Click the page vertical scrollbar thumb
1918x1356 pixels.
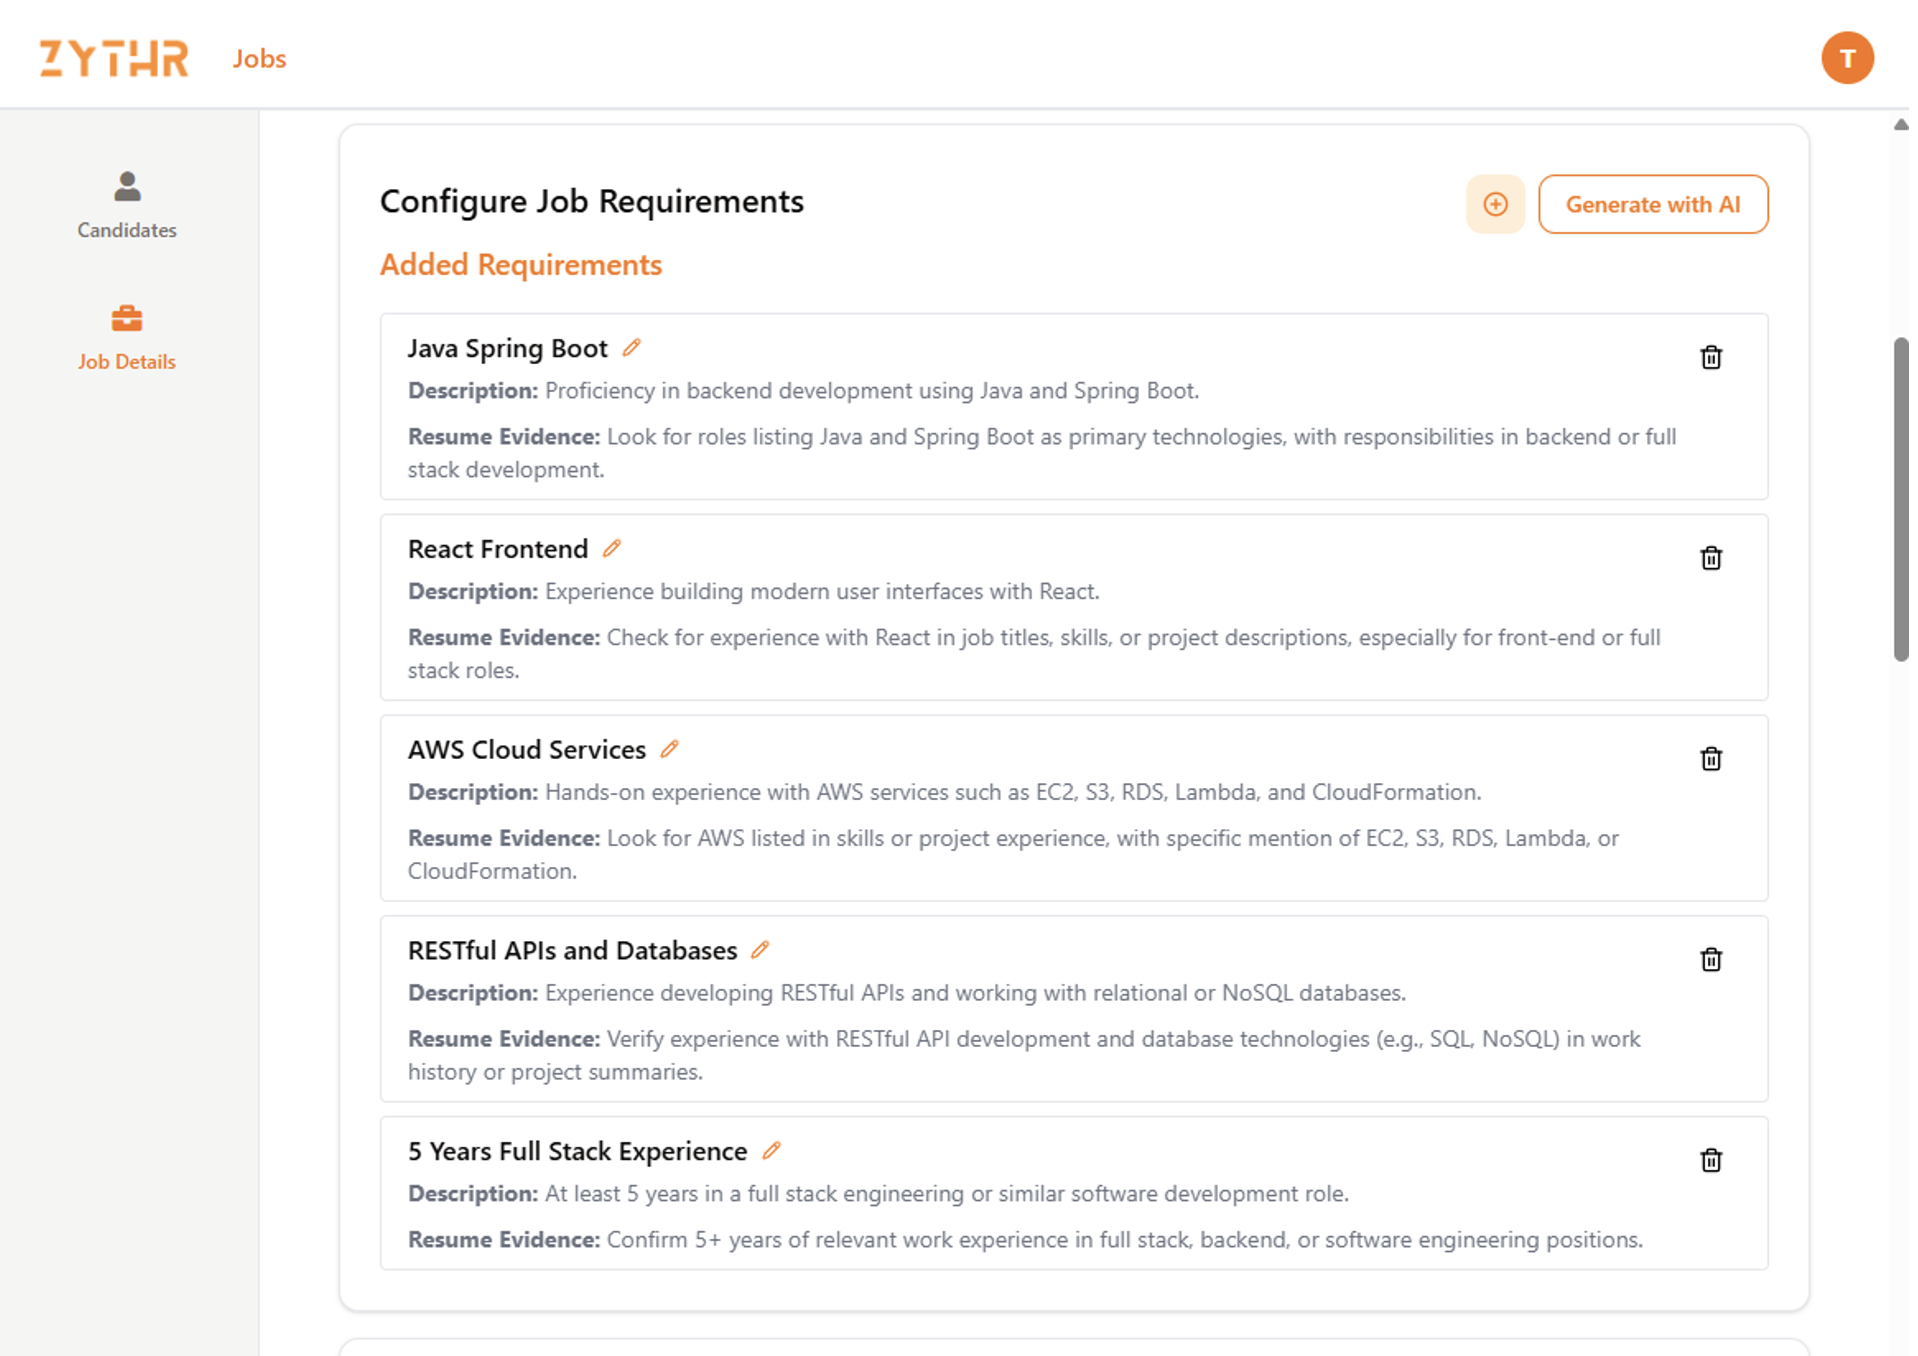[1900, 499]
